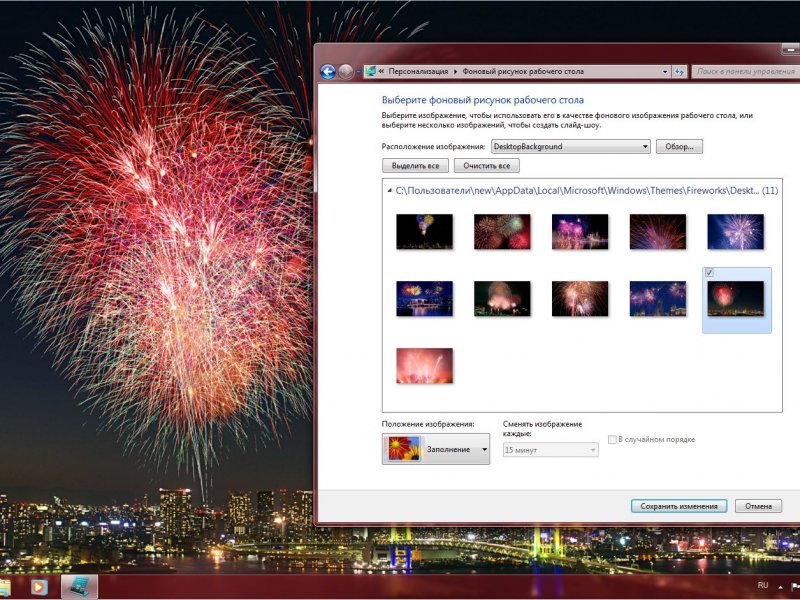
Task: Focus the Поиск в панели управления search box
Action: (x=745, y=72)
